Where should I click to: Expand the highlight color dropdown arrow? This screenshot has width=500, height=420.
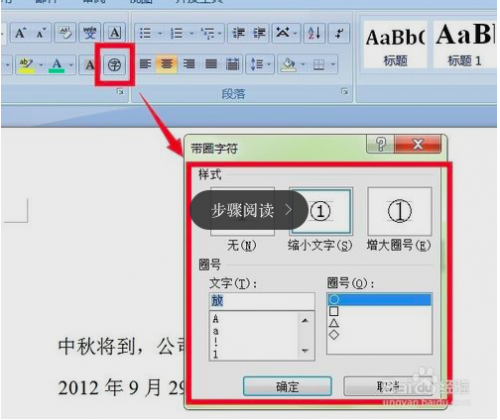(x=40, y=64)
